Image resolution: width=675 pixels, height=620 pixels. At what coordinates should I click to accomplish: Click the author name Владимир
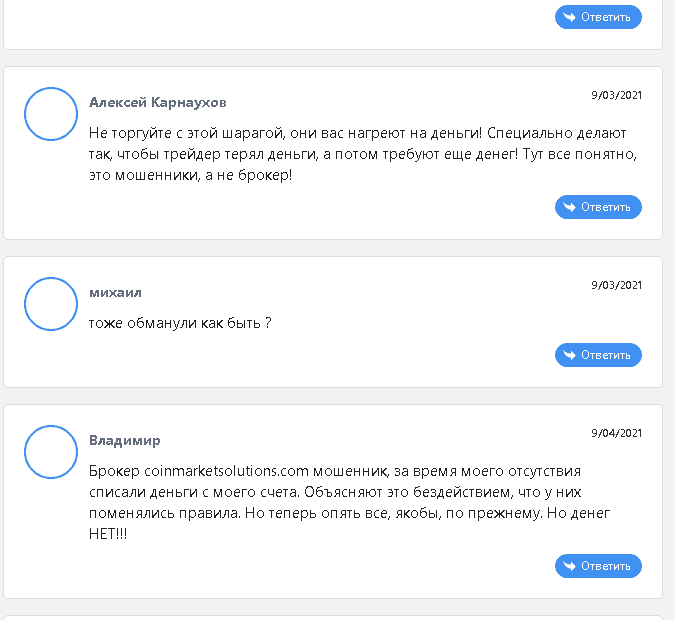124,440
